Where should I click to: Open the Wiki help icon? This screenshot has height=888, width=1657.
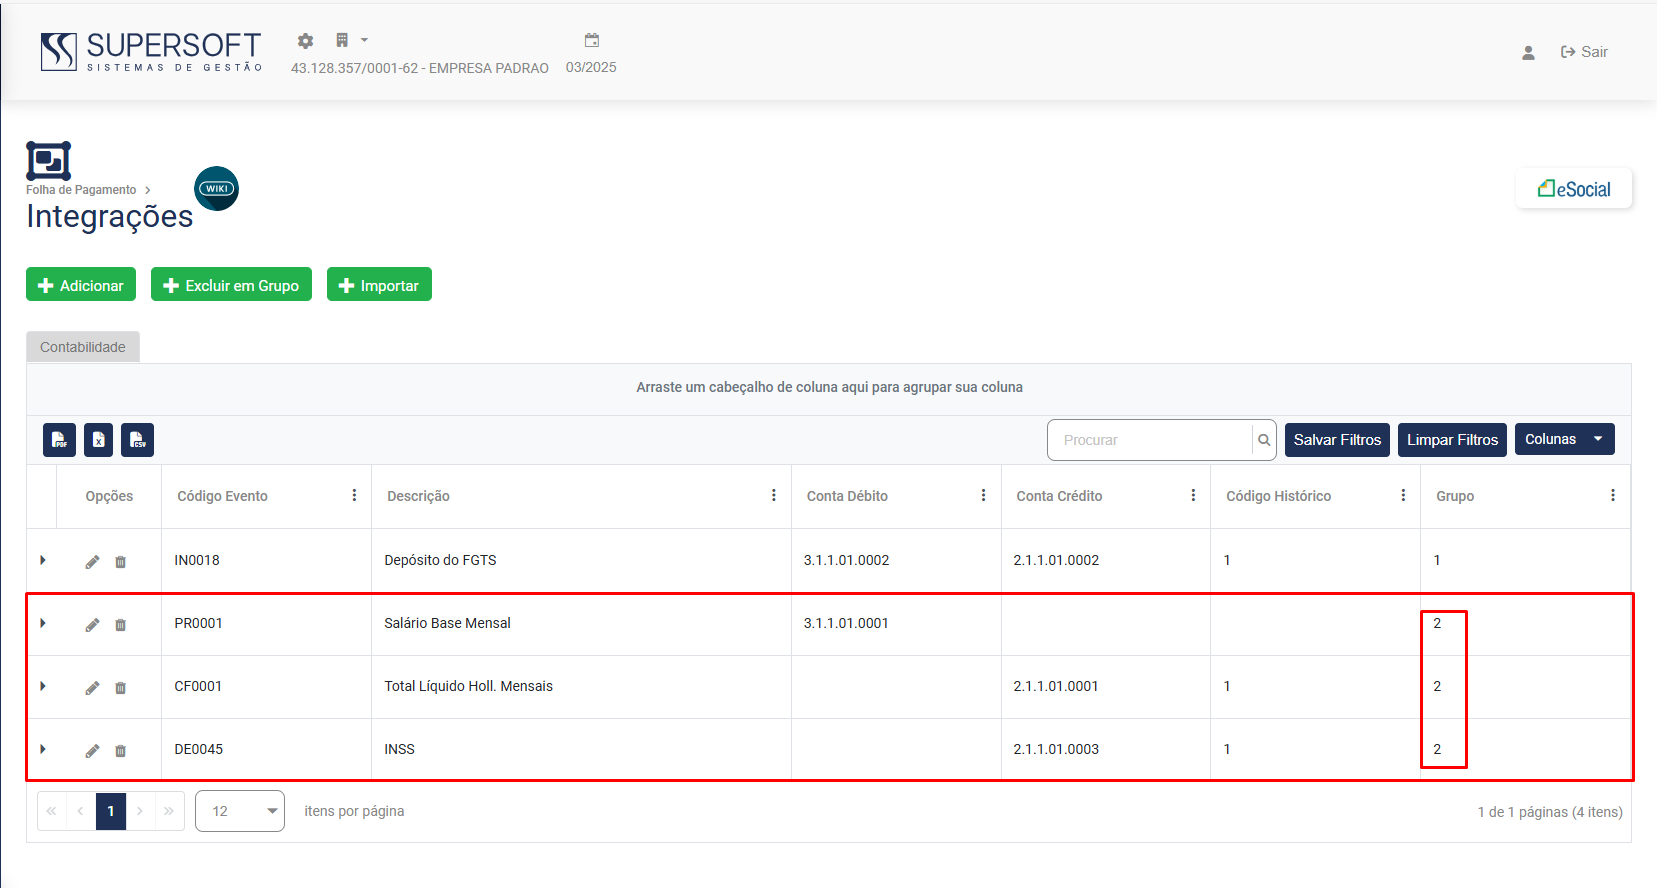pos(216,189)
